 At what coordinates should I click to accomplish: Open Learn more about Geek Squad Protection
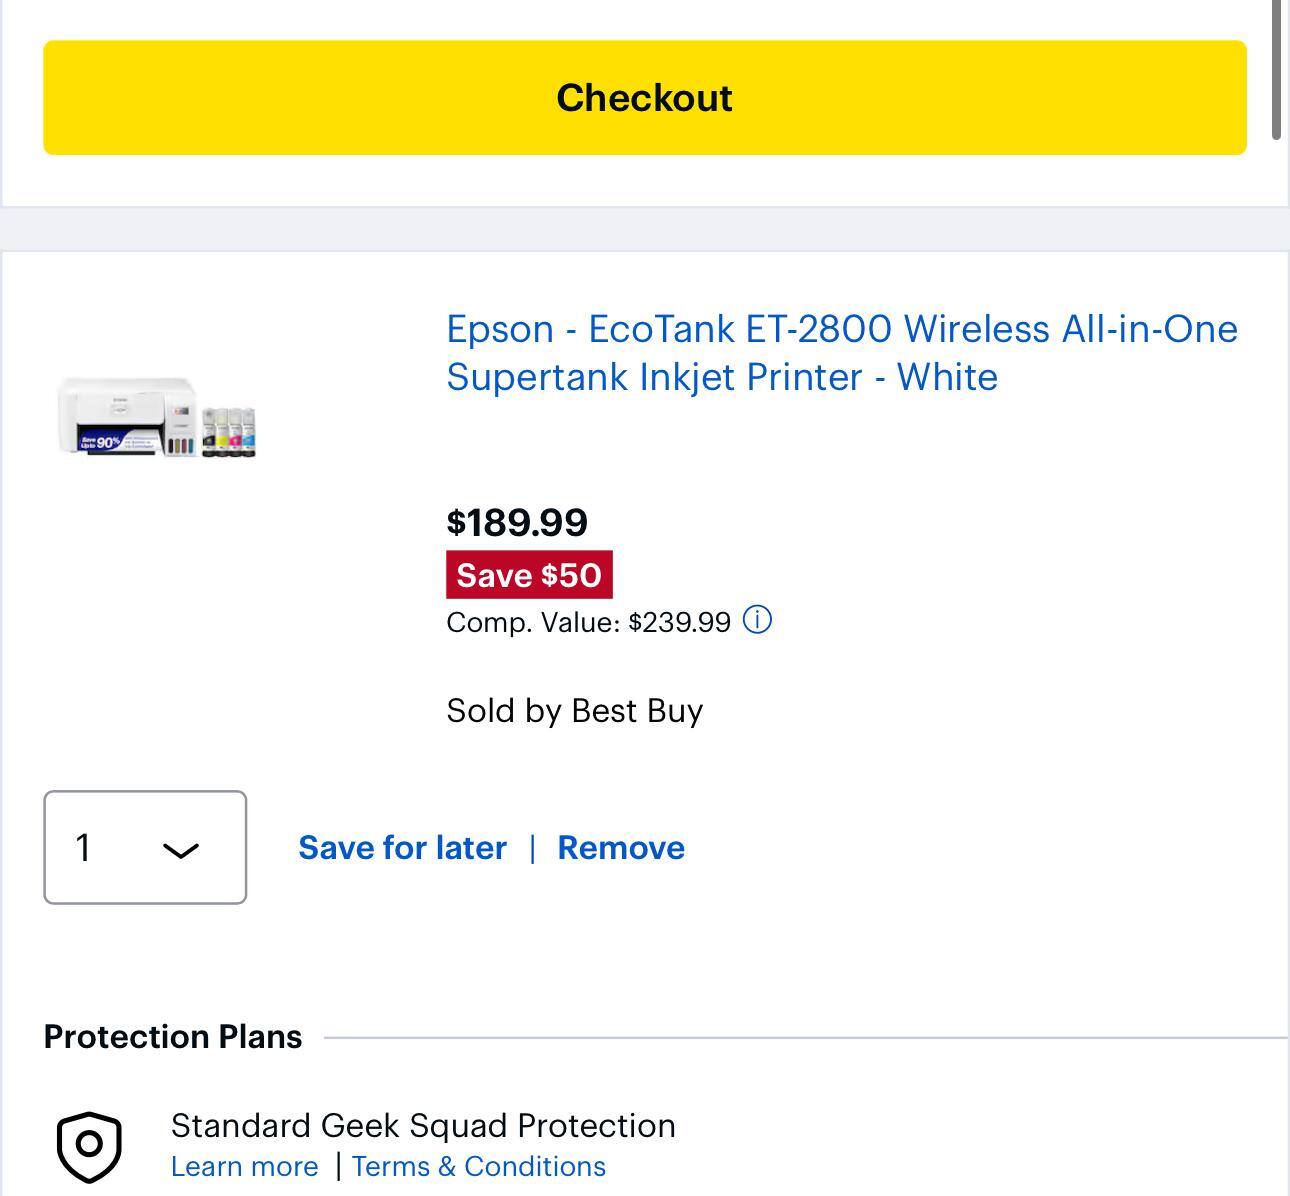coord(244,1166)
